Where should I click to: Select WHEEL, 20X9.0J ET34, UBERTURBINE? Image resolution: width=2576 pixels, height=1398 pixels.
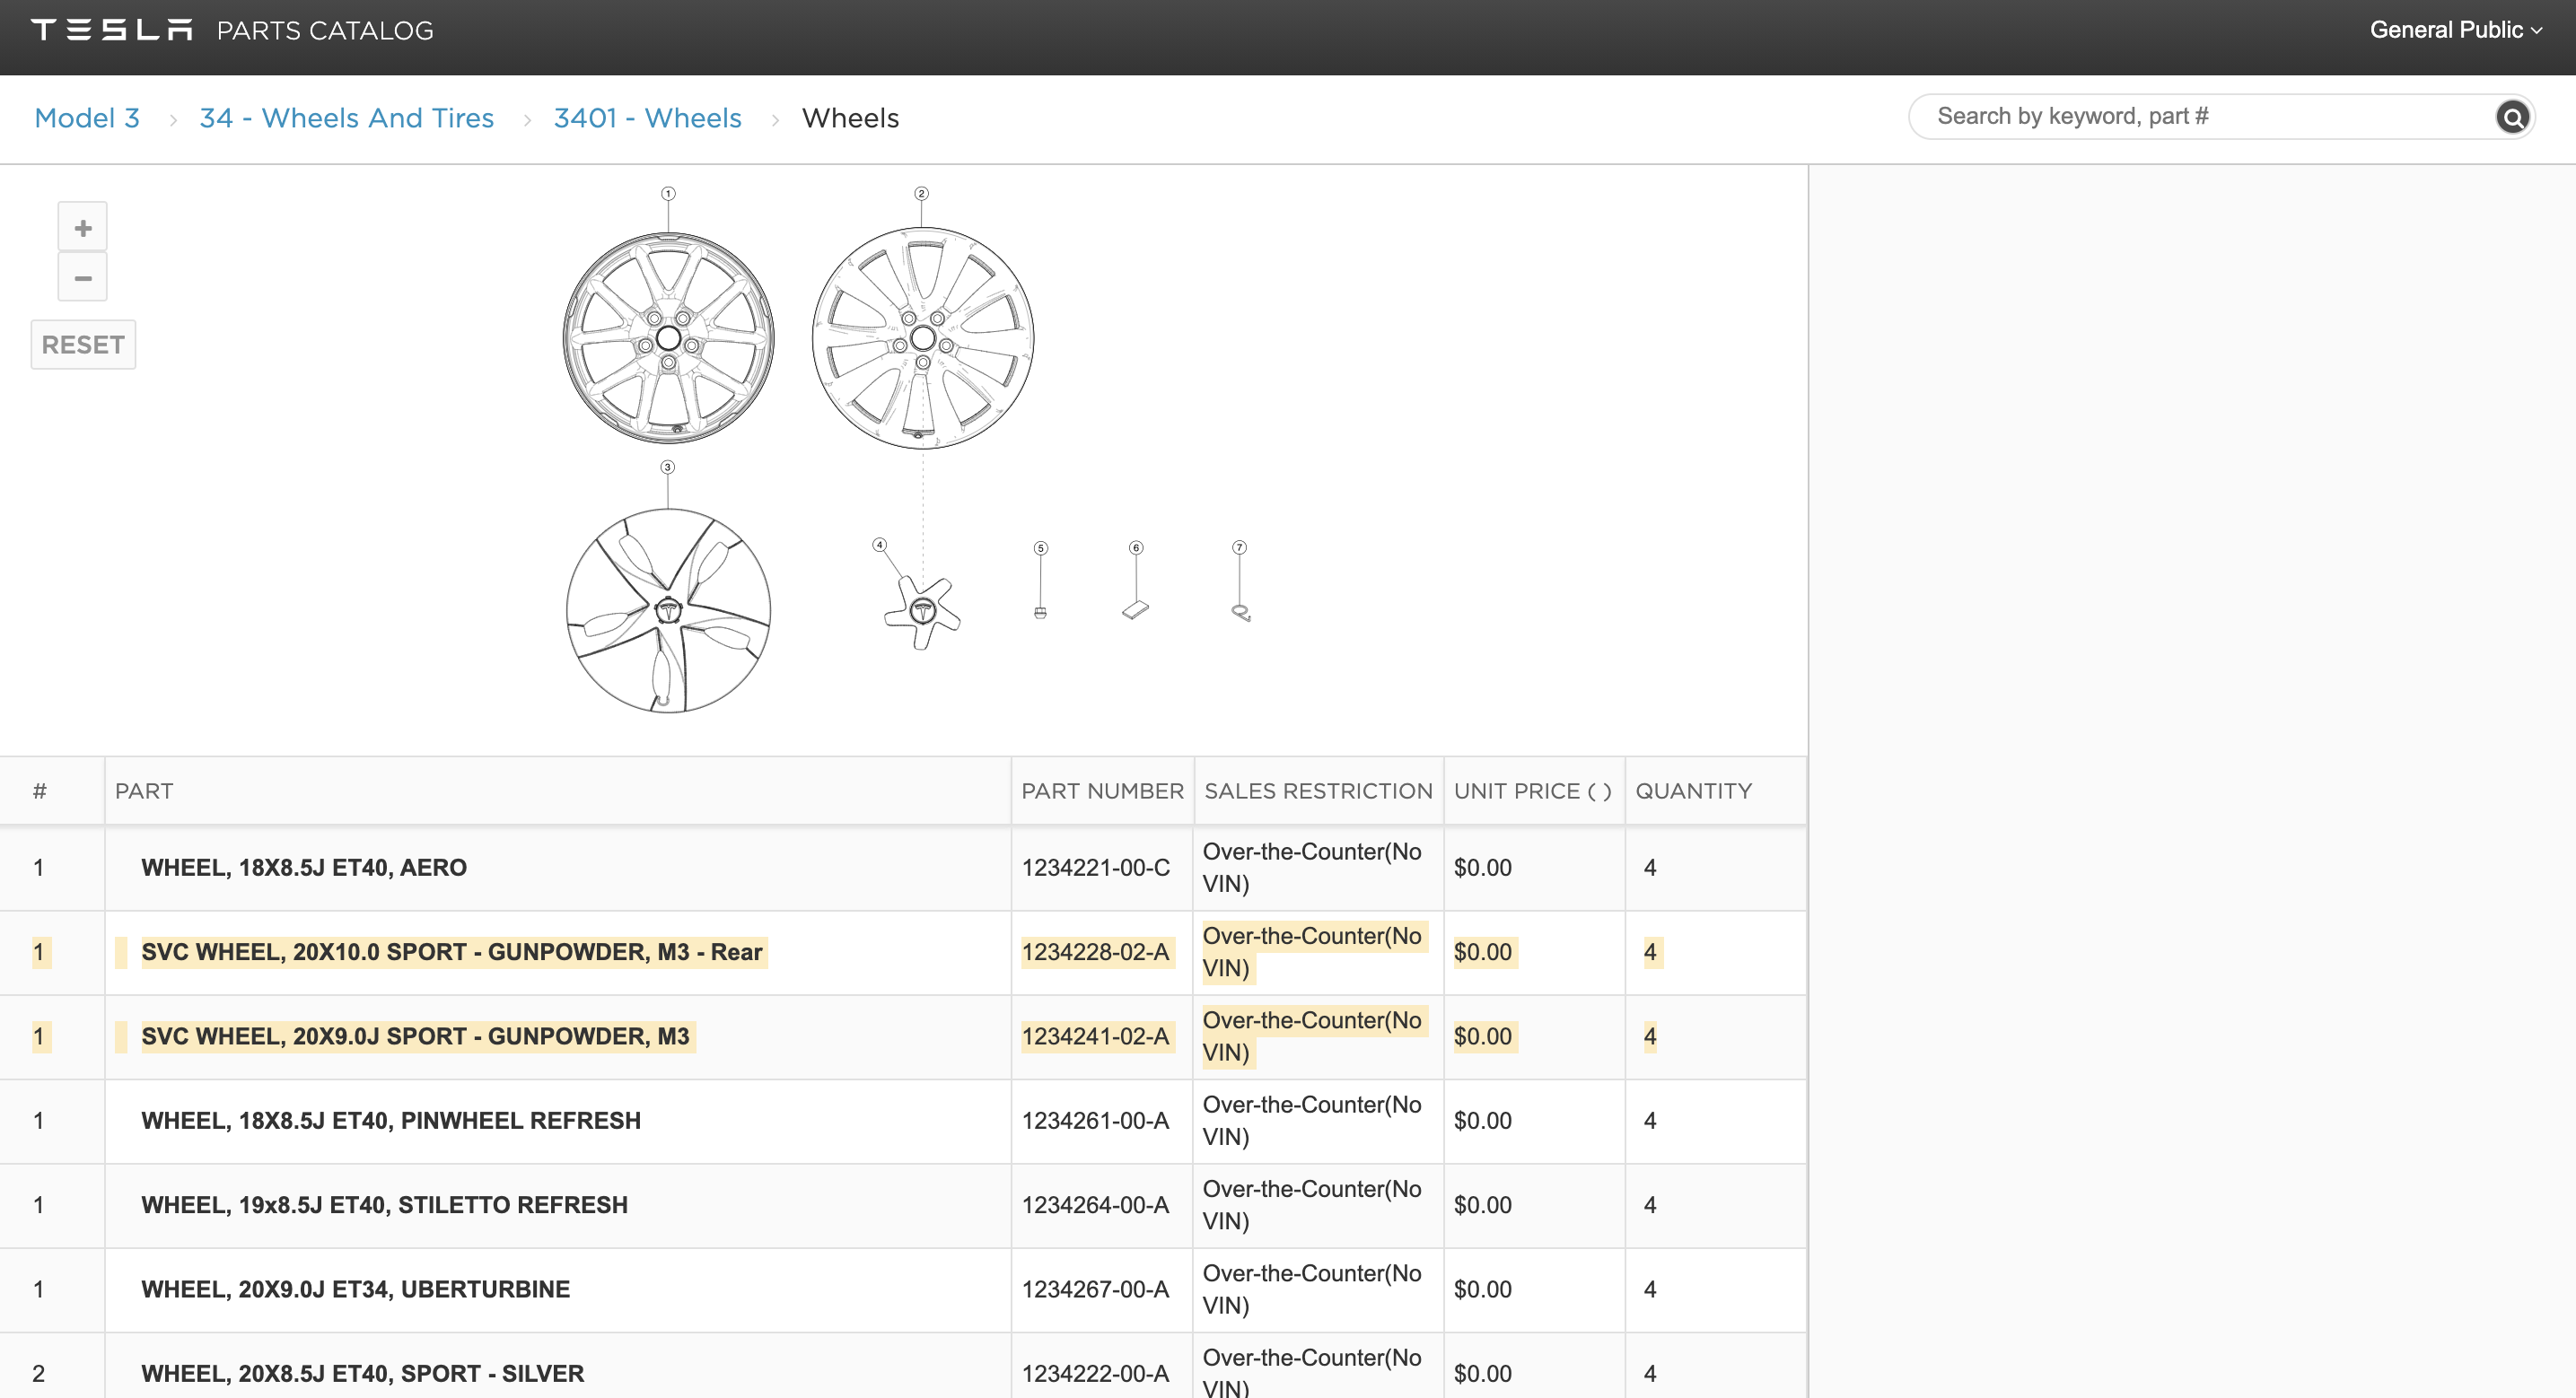point(903,1290)
